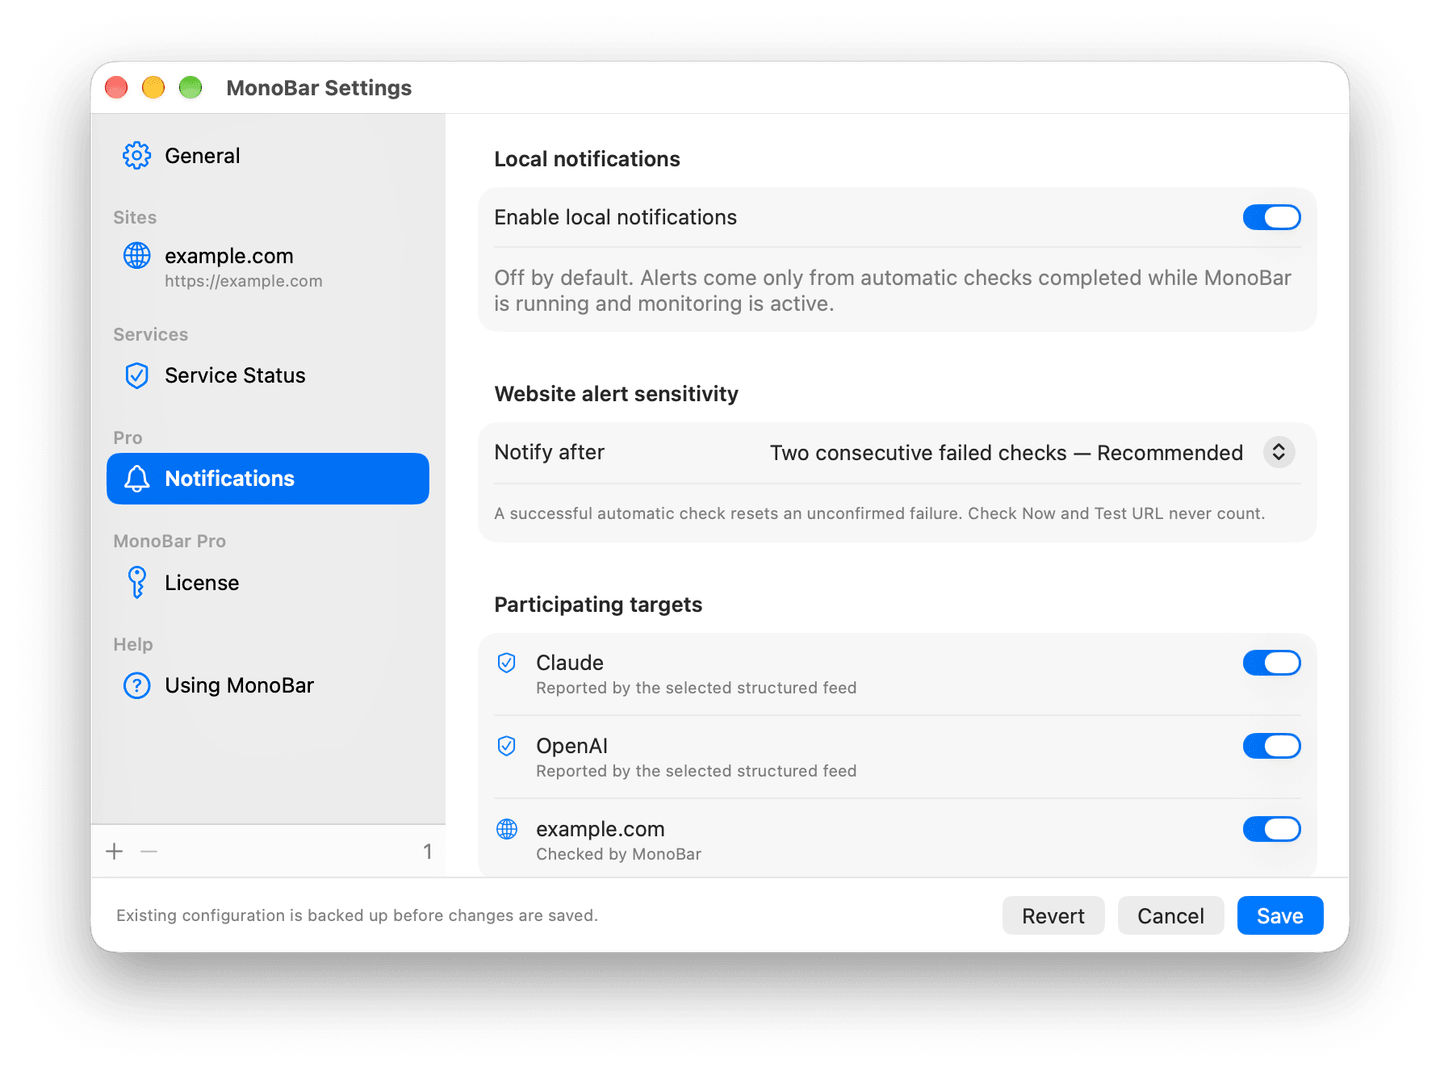Click the shield icon for Service Status
The width and height of the screenshot is (1440, 1072).
[137, 376]
